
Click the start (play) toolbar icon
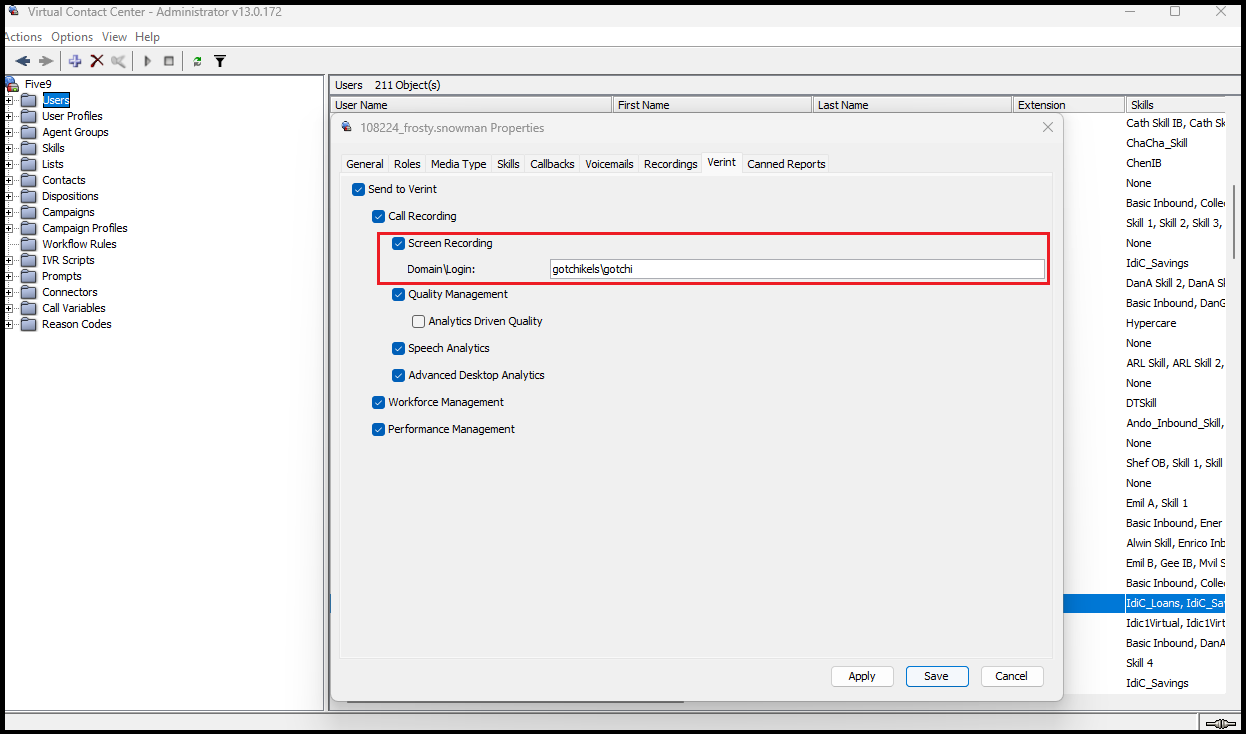coord(146,60)
